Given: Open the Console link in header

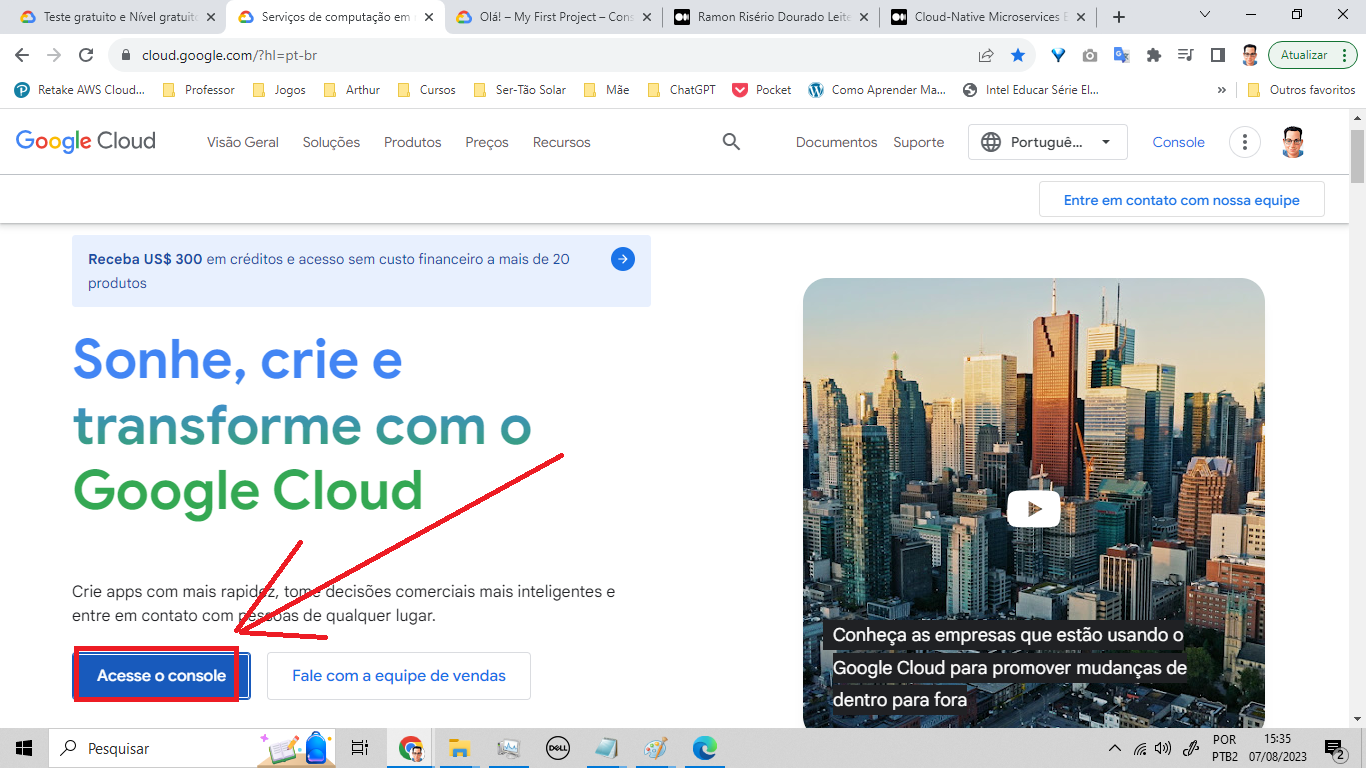Looking at the screenshot, I should [1178, 142].
